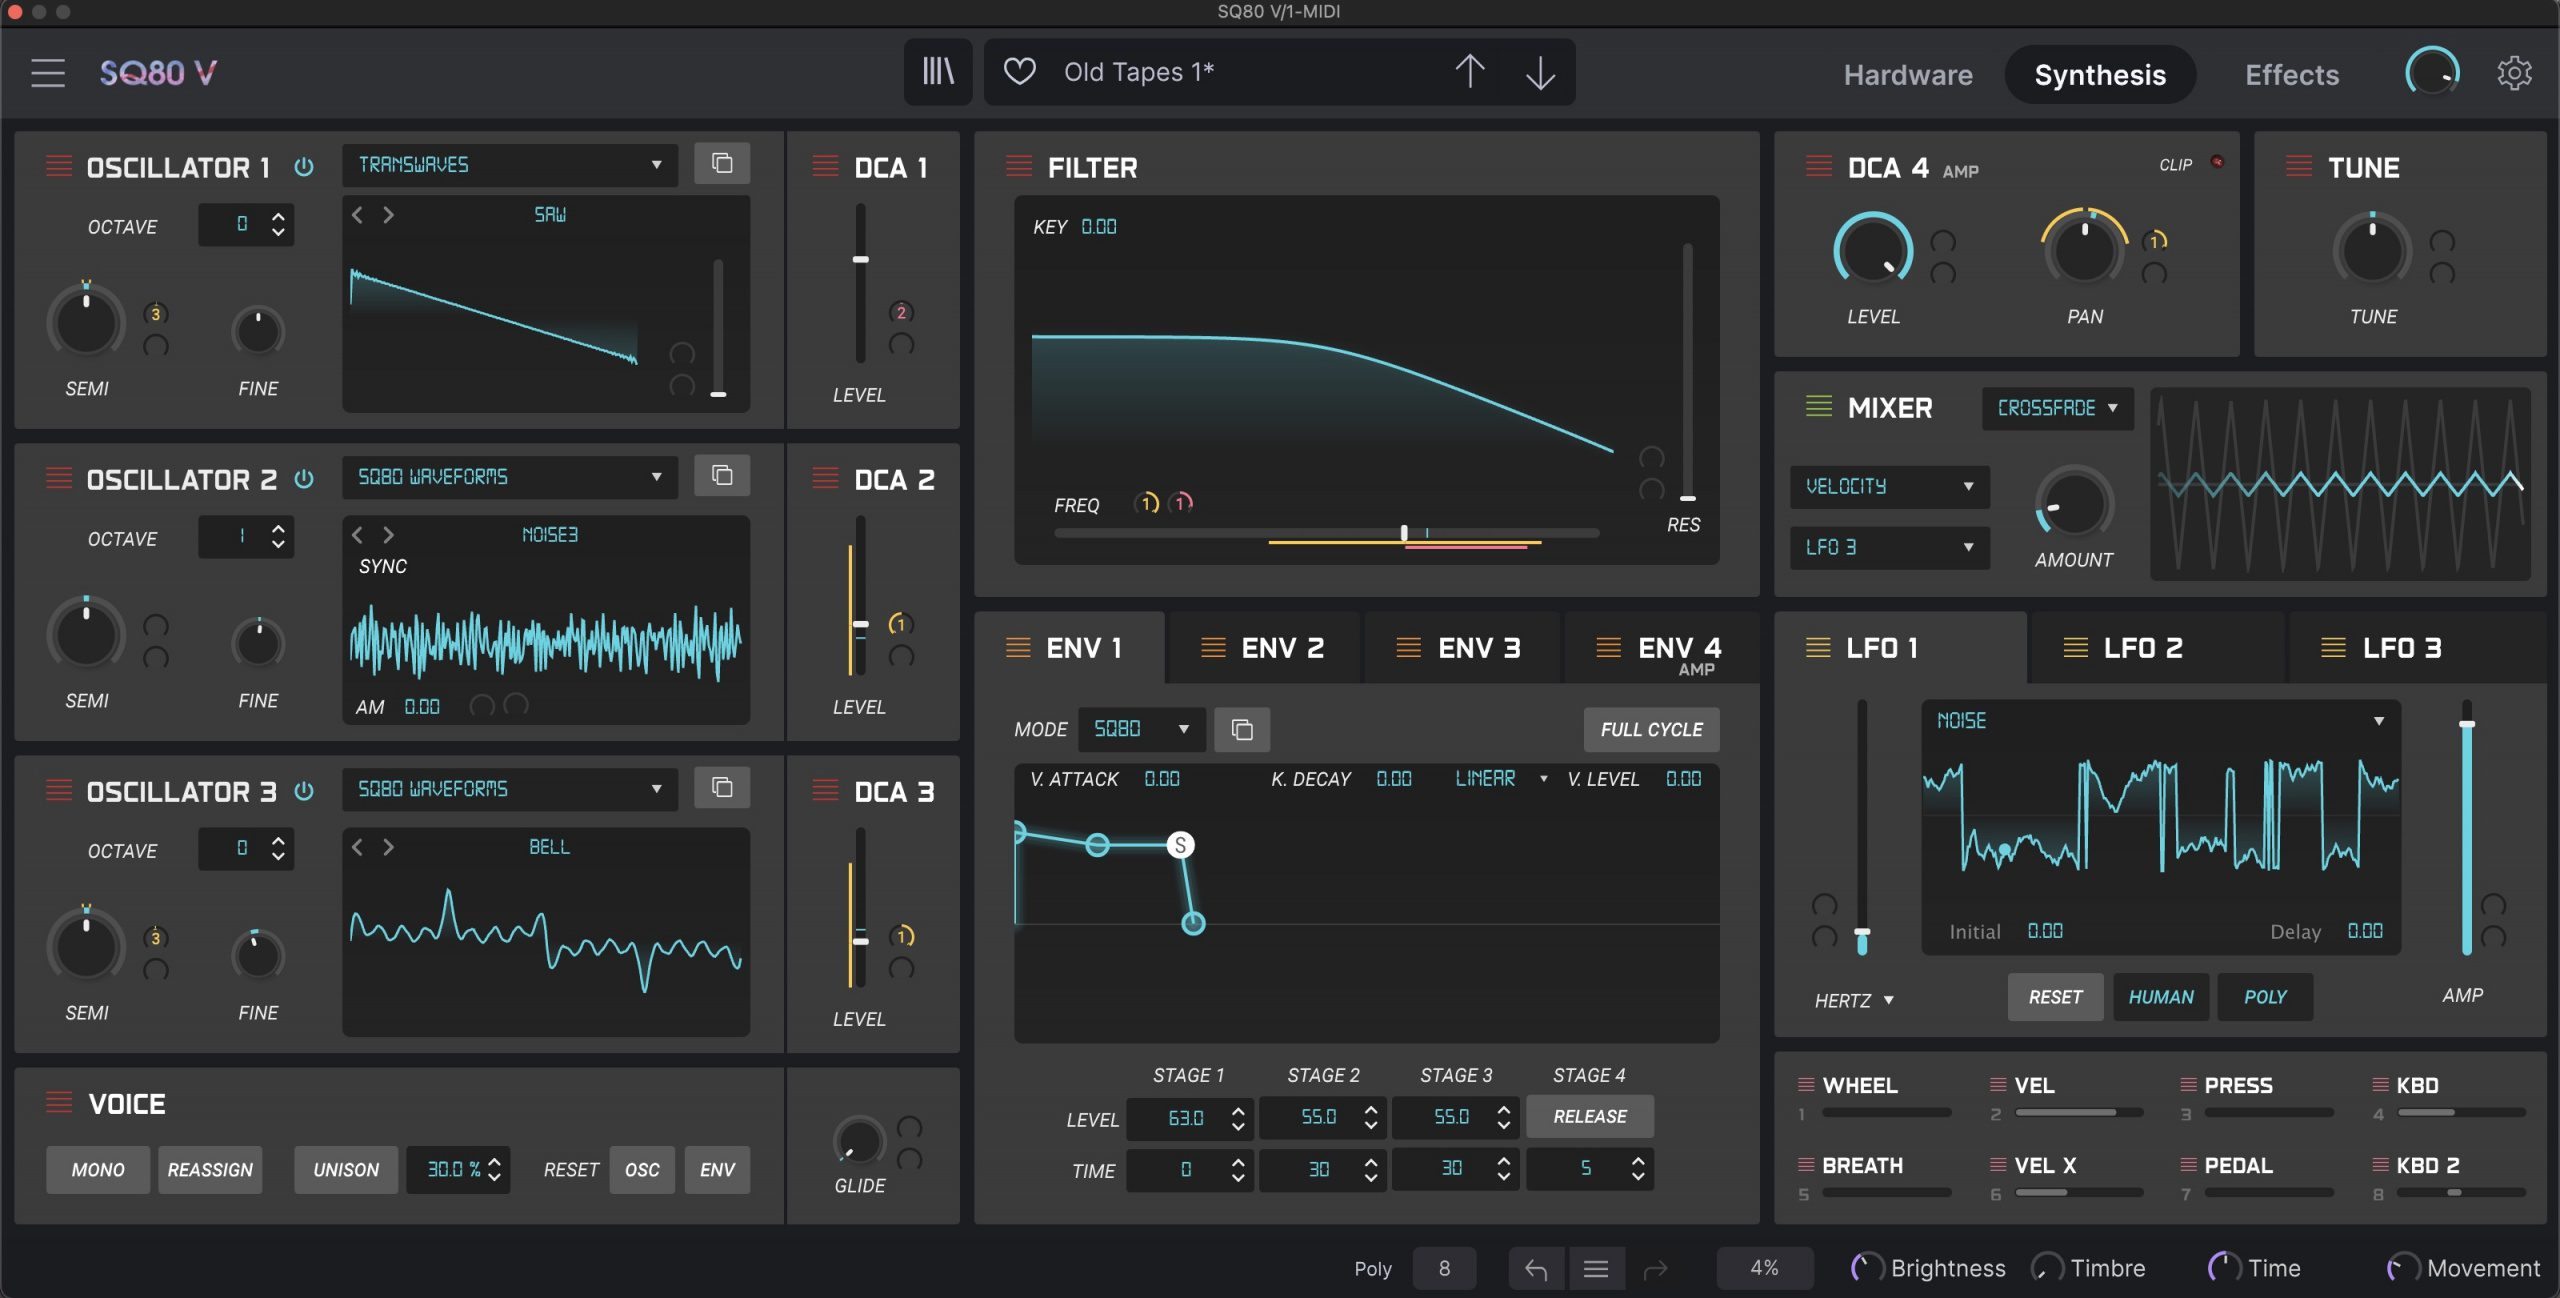Open envelope MODE SQ80 dropdown
This screenshot has width=2560, height=1298.
(x=1142, y=729)
